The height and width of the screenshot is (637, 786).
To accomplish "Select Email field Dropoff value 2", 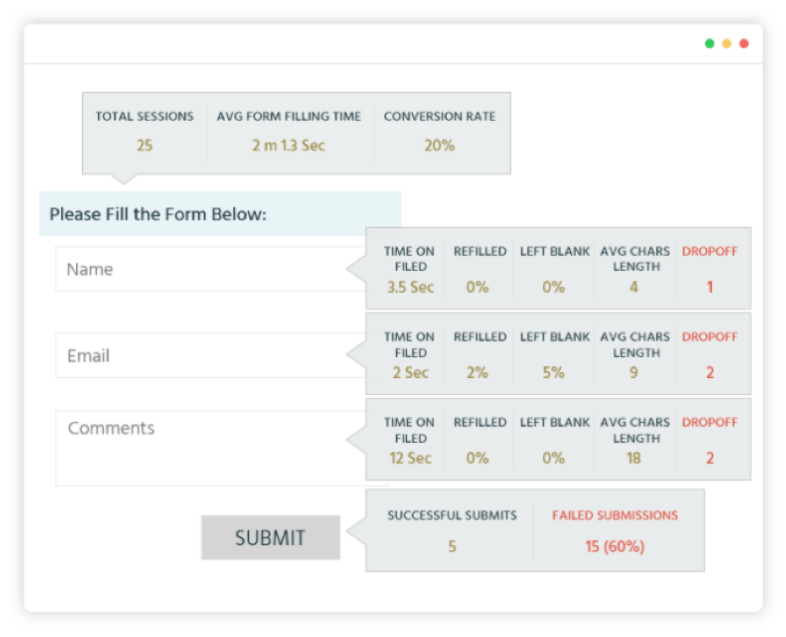I will [x=710, y=372].
